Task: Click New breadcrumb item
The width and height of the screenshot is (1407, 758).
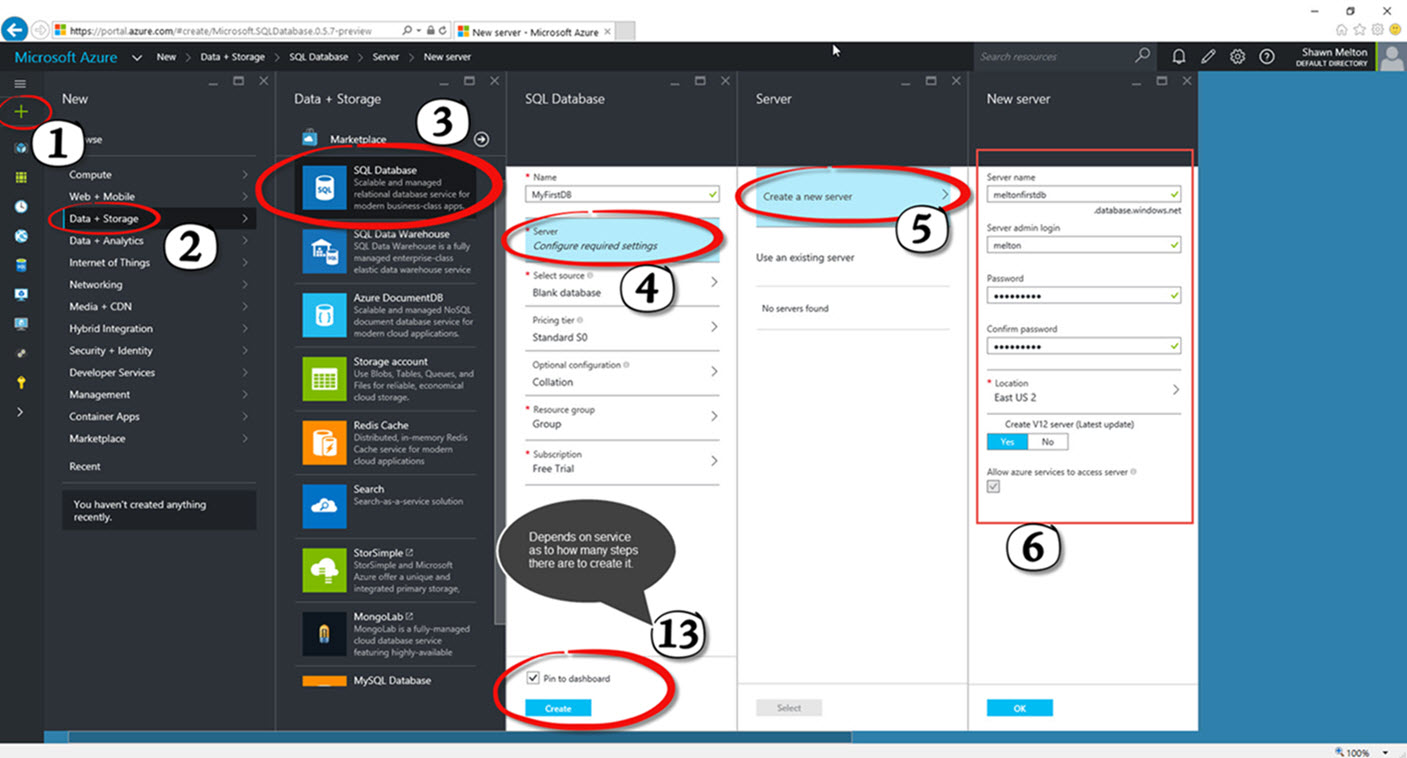Action: 166,57
